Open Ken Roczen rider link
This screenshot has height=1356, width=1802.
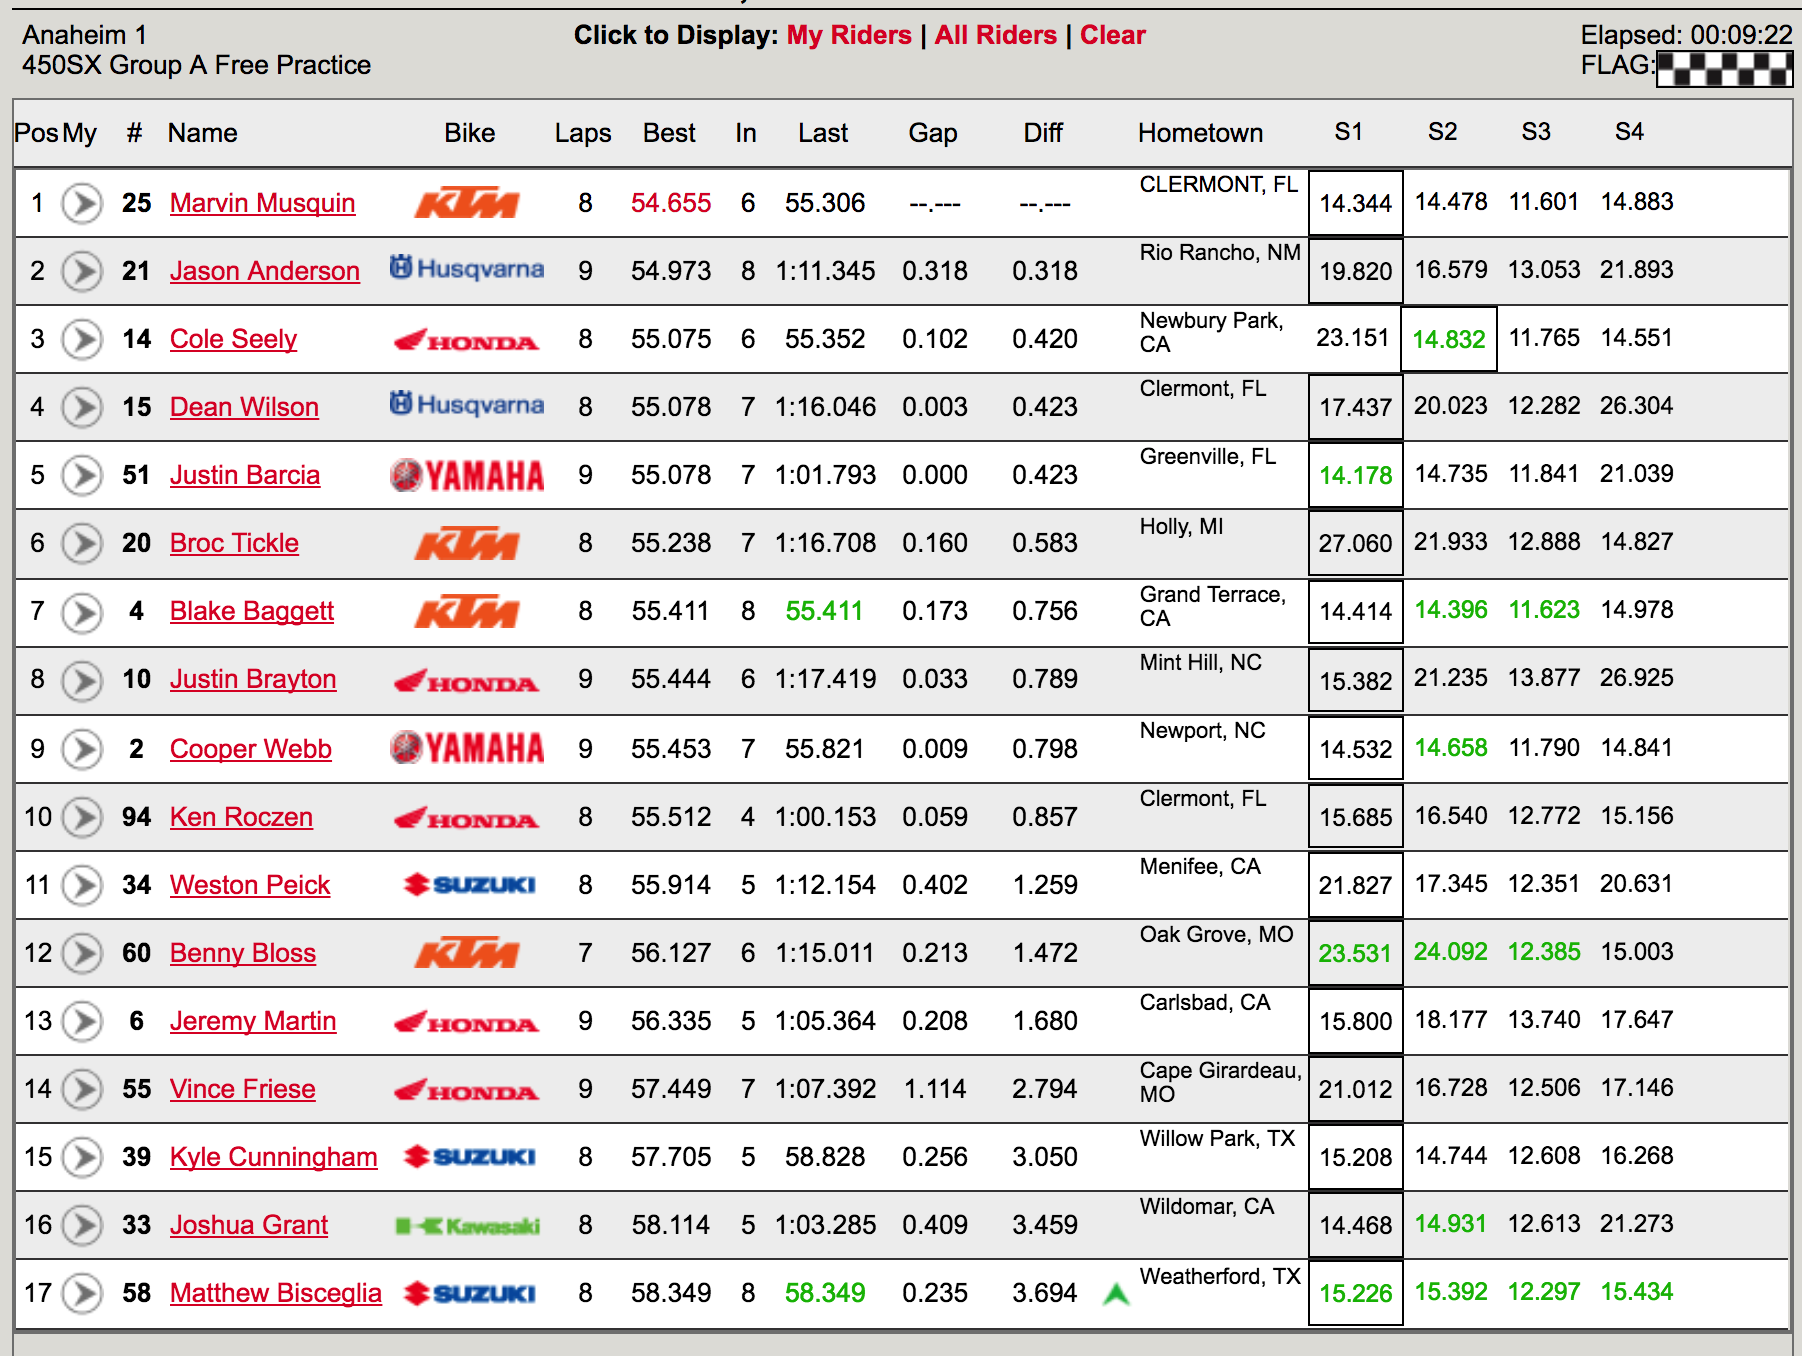(242, 817)
